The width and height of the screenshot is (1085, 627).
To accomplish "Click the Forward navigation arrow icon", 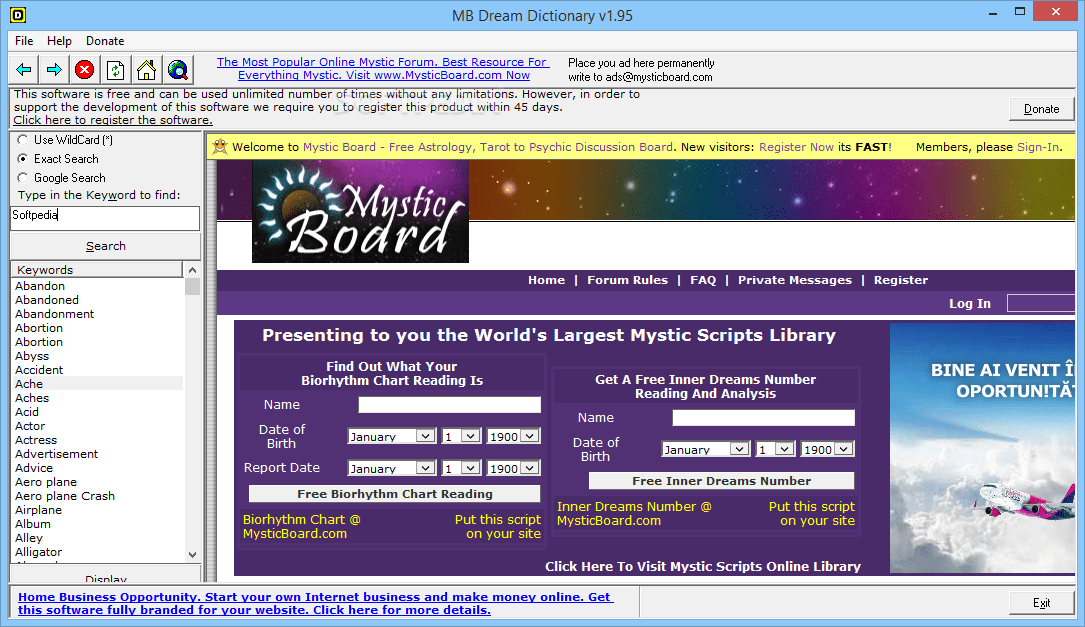I will (x=52, y=69).
